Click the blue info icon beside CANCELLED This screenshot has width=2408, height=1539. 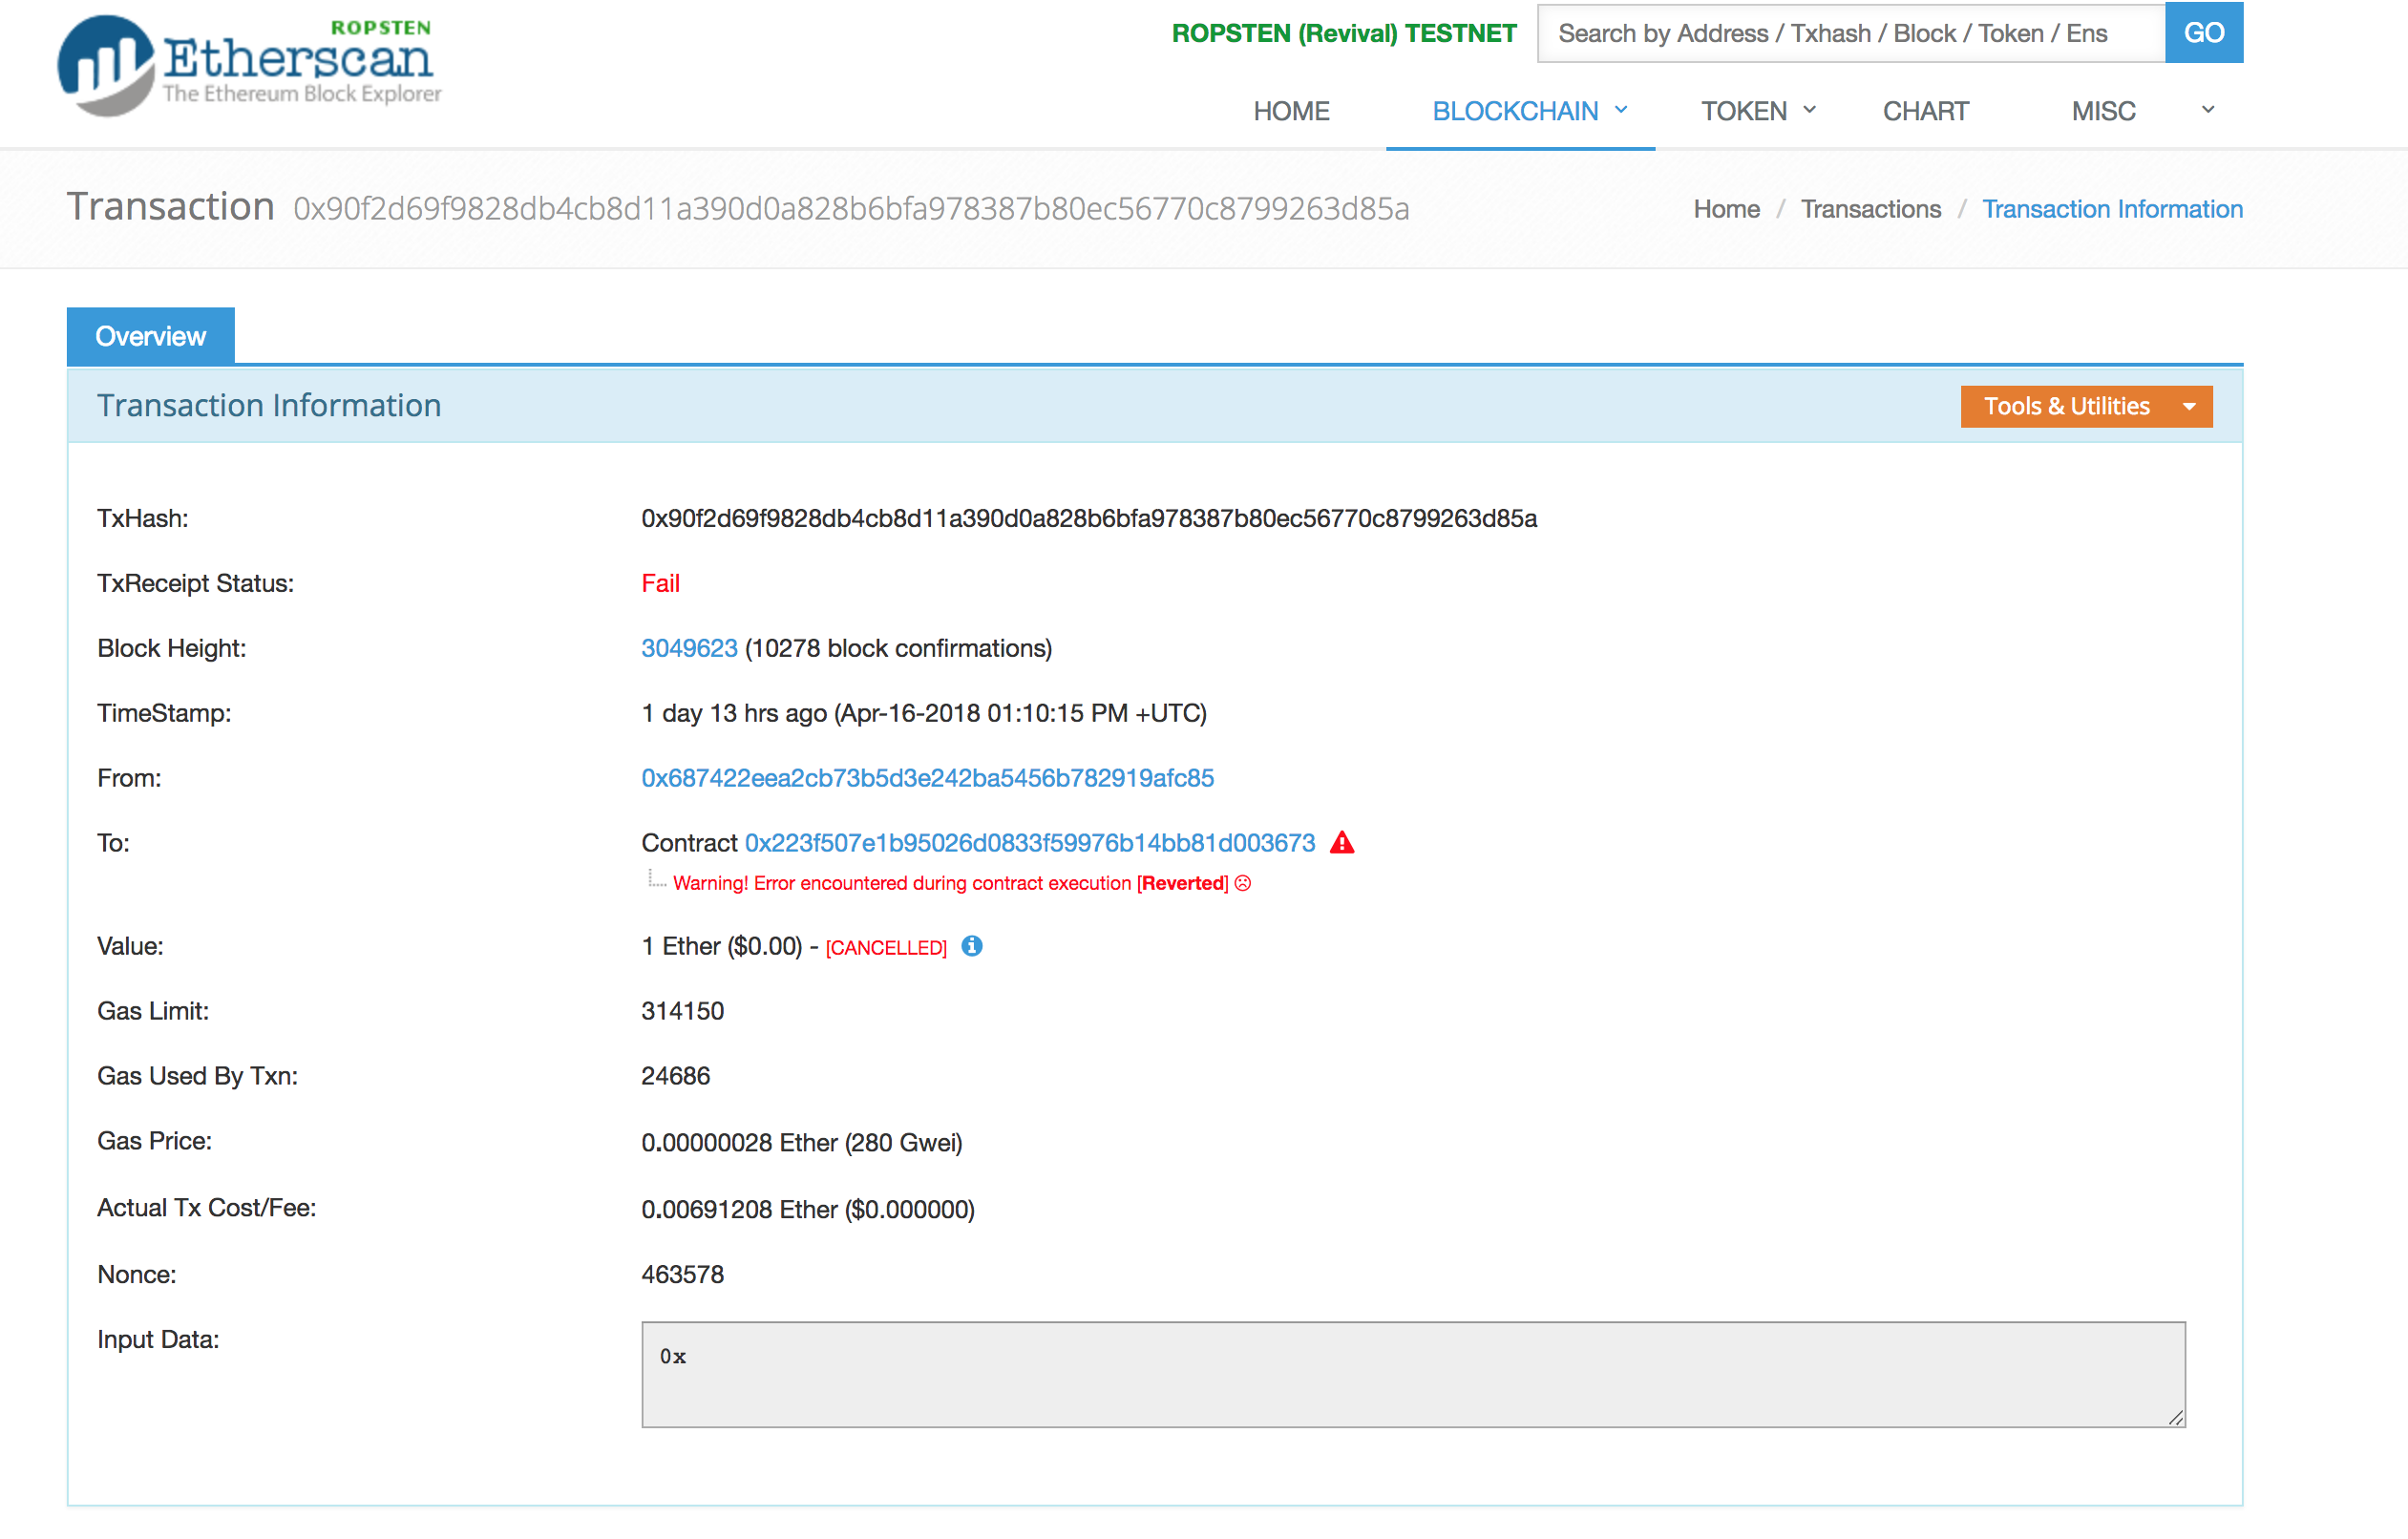971,946
